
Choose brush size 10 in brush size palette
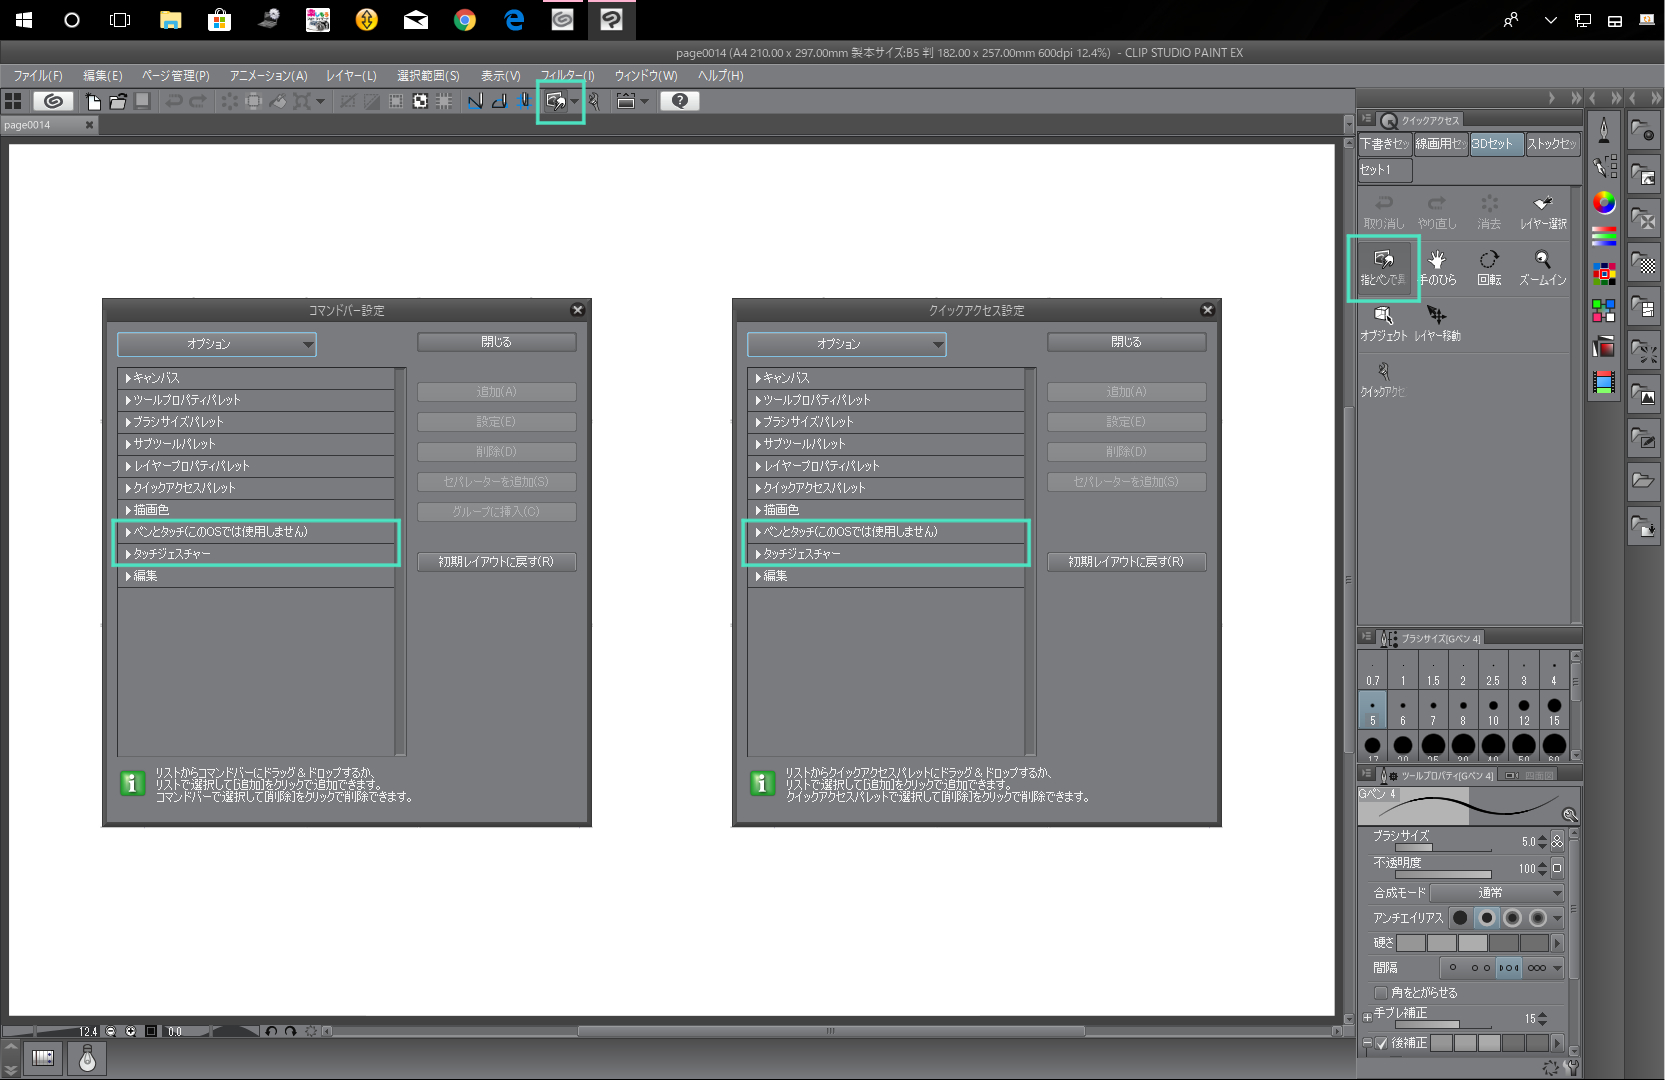1493,710
